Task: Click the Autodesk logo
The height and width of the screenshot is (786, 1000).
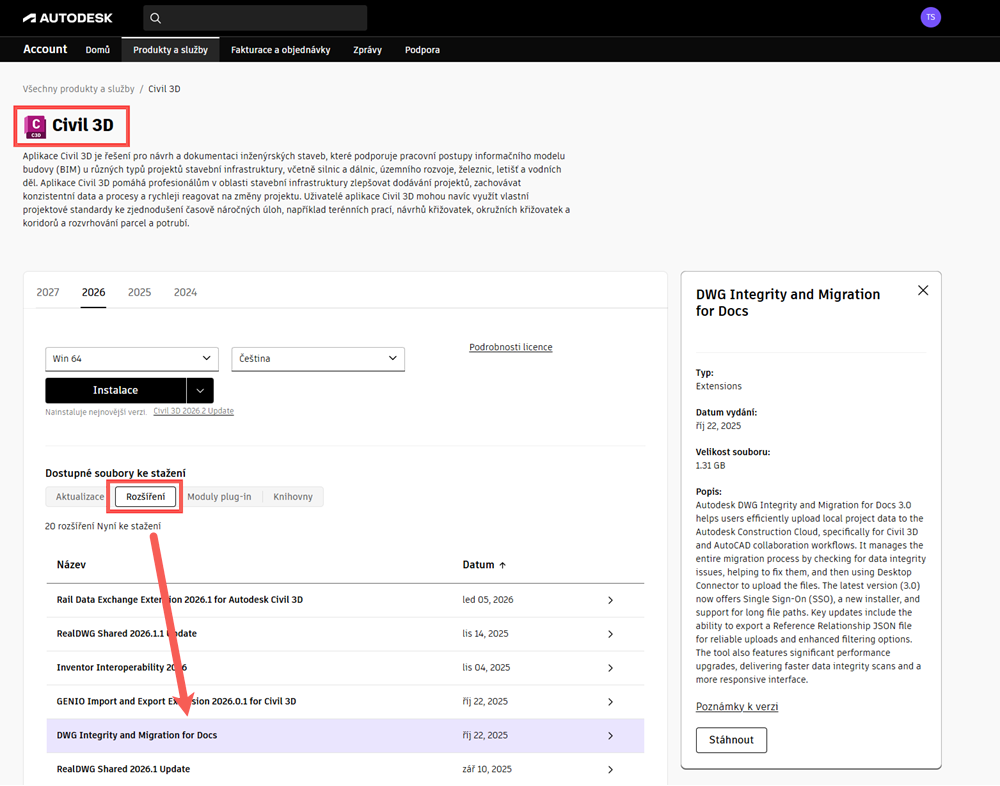Action: (68, 18)
